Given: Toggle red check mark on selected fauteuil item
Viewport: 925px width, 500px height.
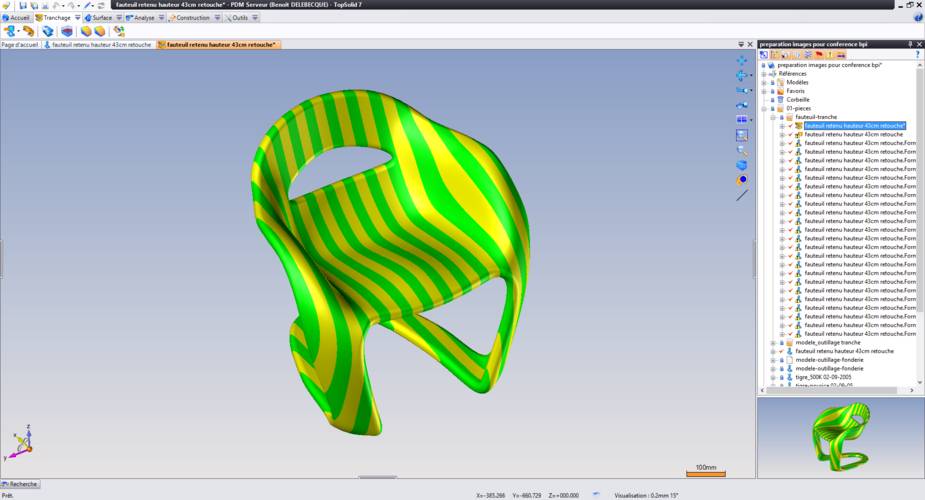Looking at the screenshot, I should pos(790,126).
